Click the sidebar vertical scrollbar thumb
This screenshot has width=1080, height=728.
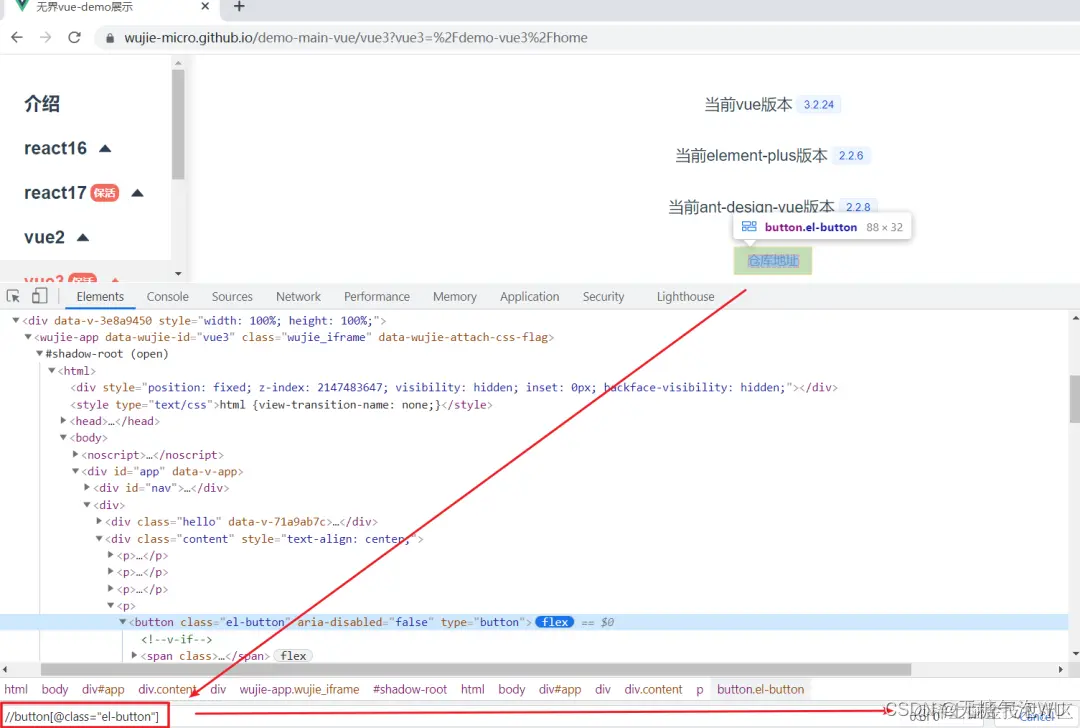pyautogui.click(x=178, y=124)
